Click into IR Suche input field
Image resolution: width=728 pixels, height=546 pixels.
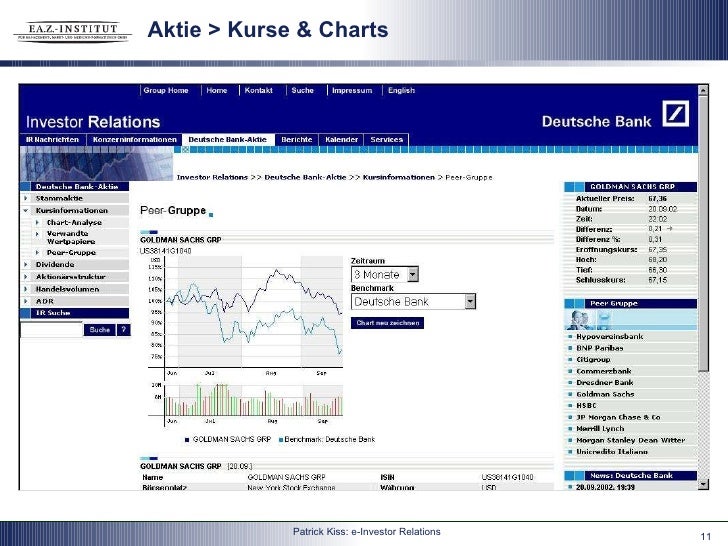pos(51,330)
